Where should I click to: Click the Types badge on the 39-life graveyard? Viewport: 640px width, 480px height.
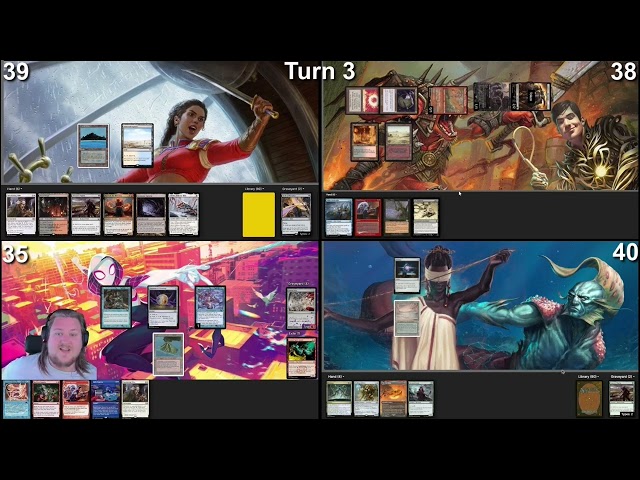304,234
